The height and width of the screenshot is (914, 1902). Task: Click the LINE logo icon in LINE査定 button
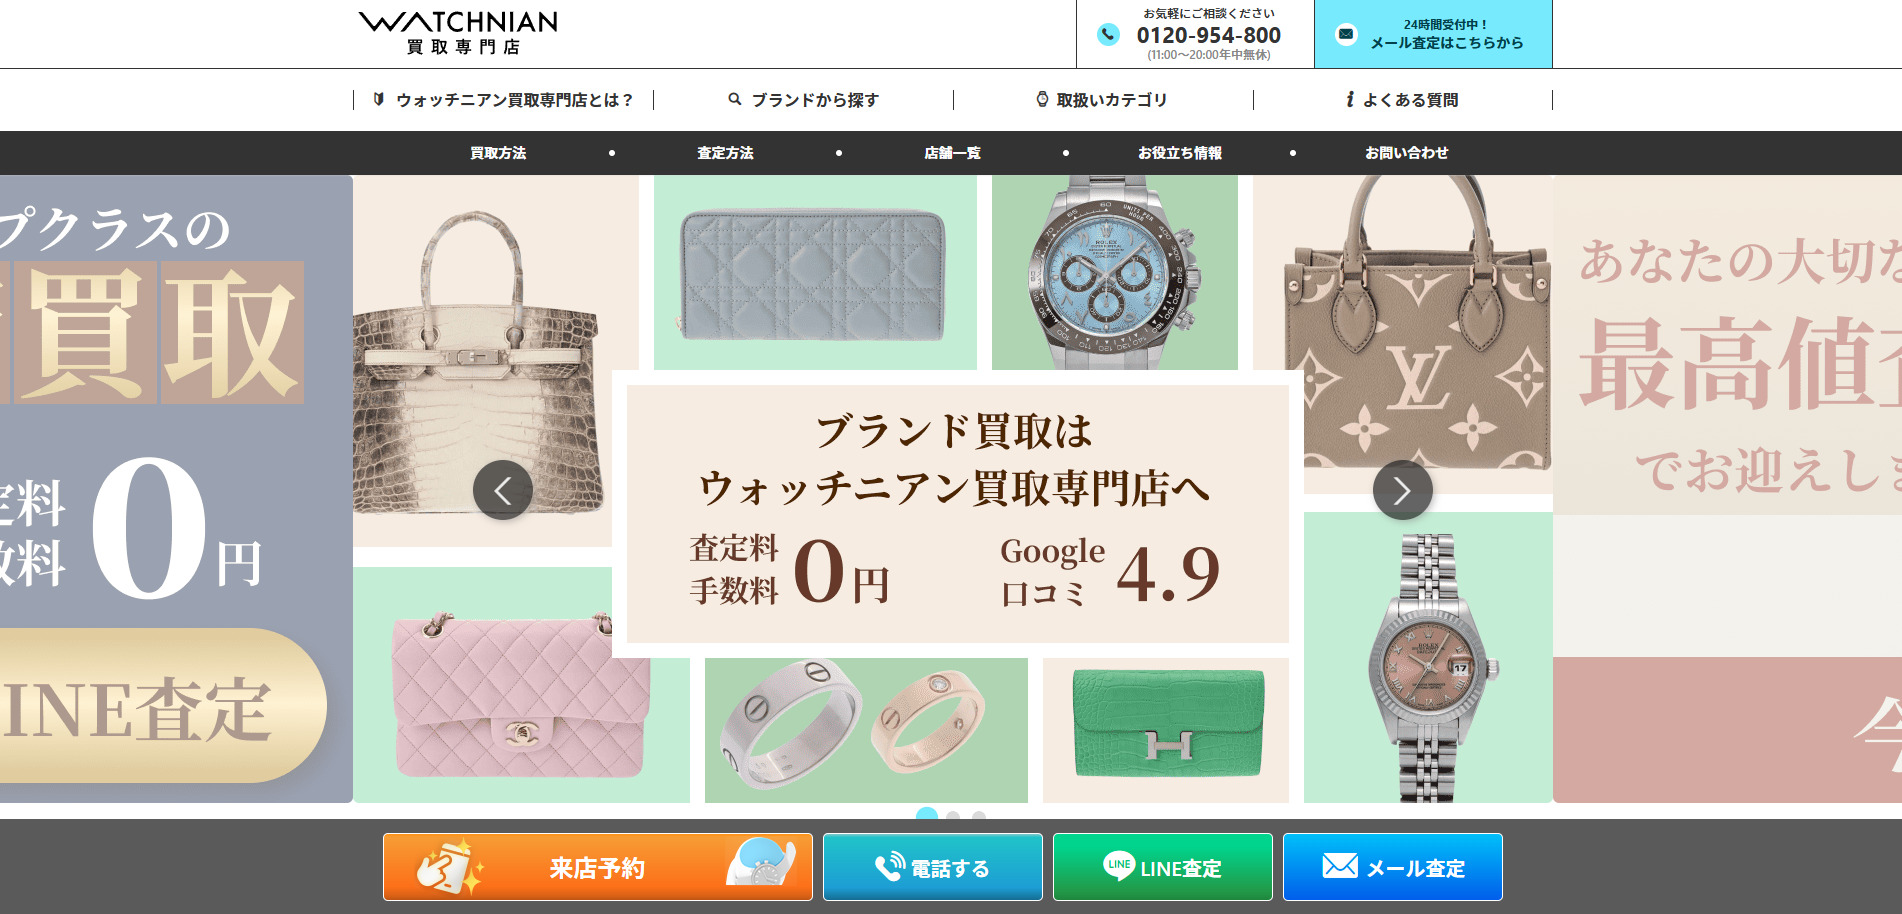click(x=1119, y=865)
